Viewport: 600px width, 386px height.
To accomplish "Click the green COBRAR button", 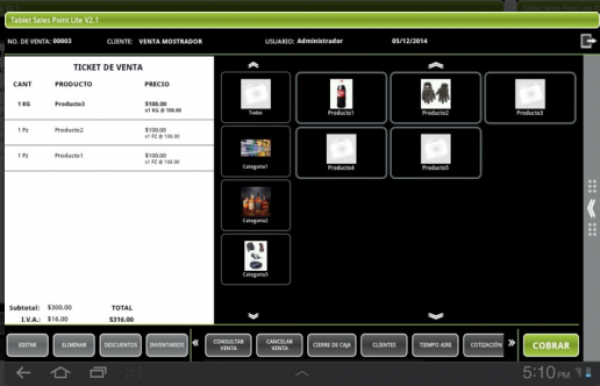I will click(551, 345).
